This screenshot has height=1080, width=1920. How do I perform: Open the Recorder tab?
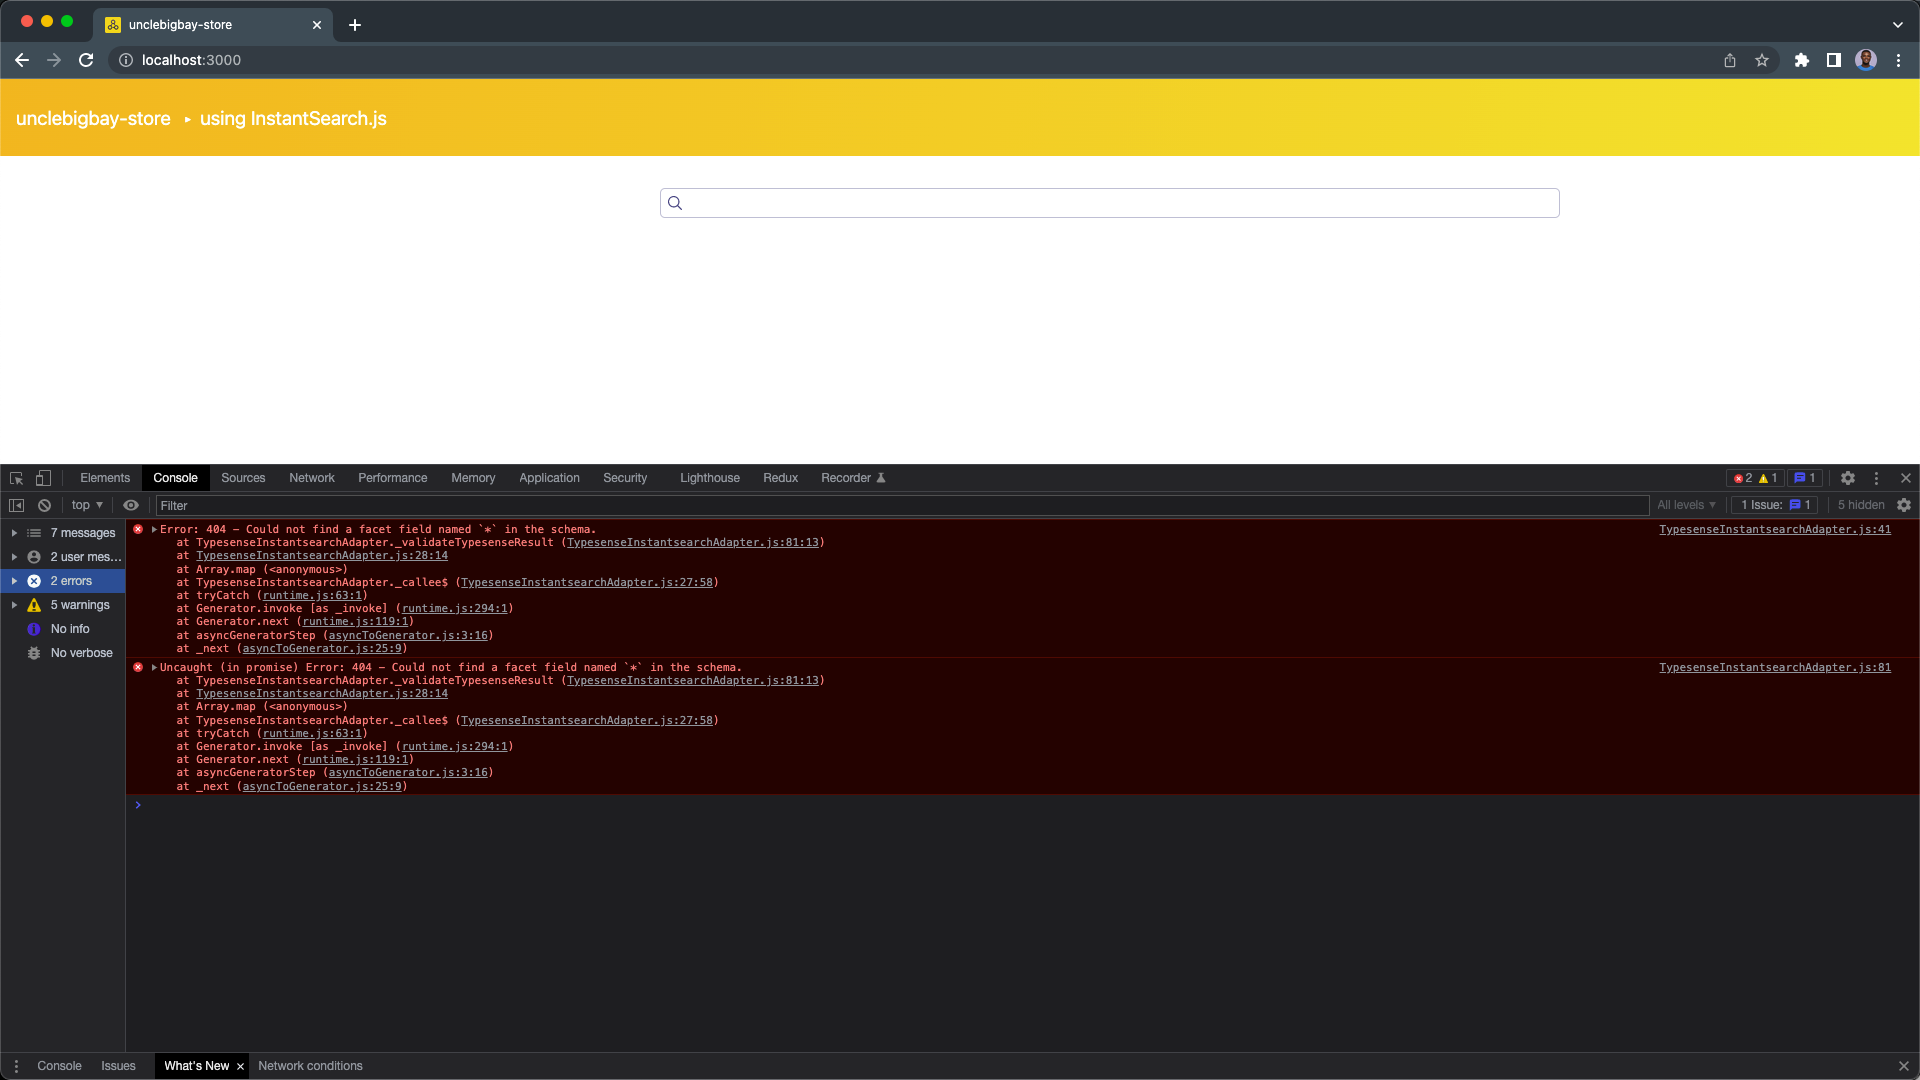pyautogui.click(x=853, y=478)
